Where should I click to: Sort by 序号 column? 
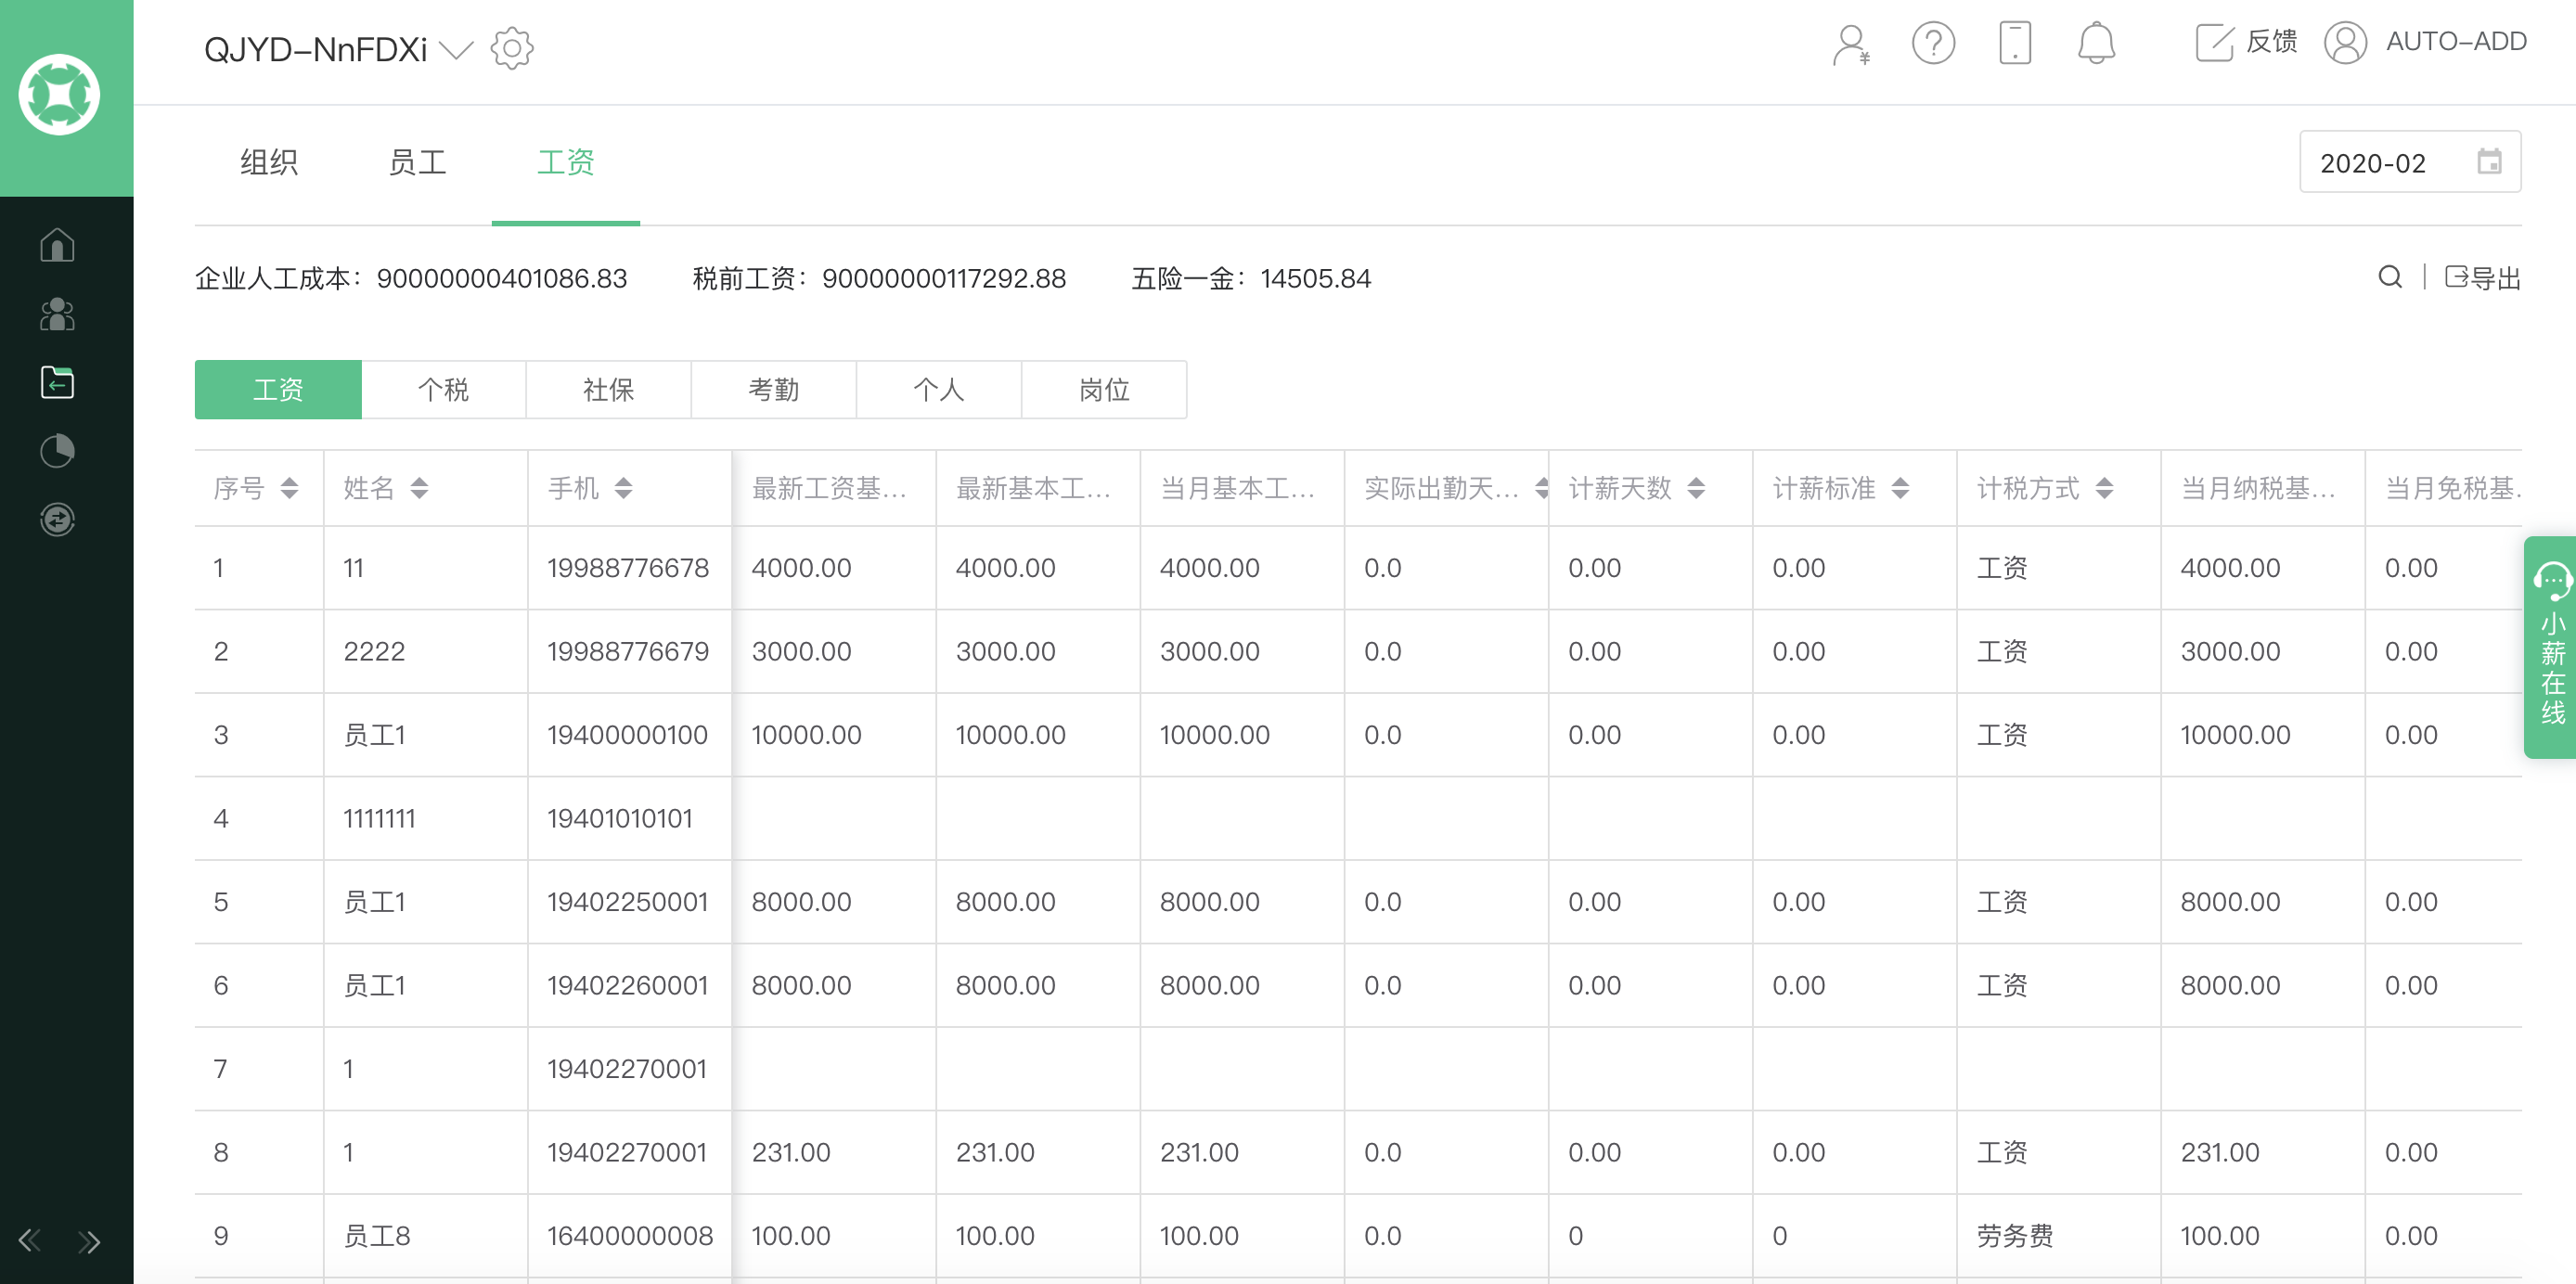pos(289,488)
